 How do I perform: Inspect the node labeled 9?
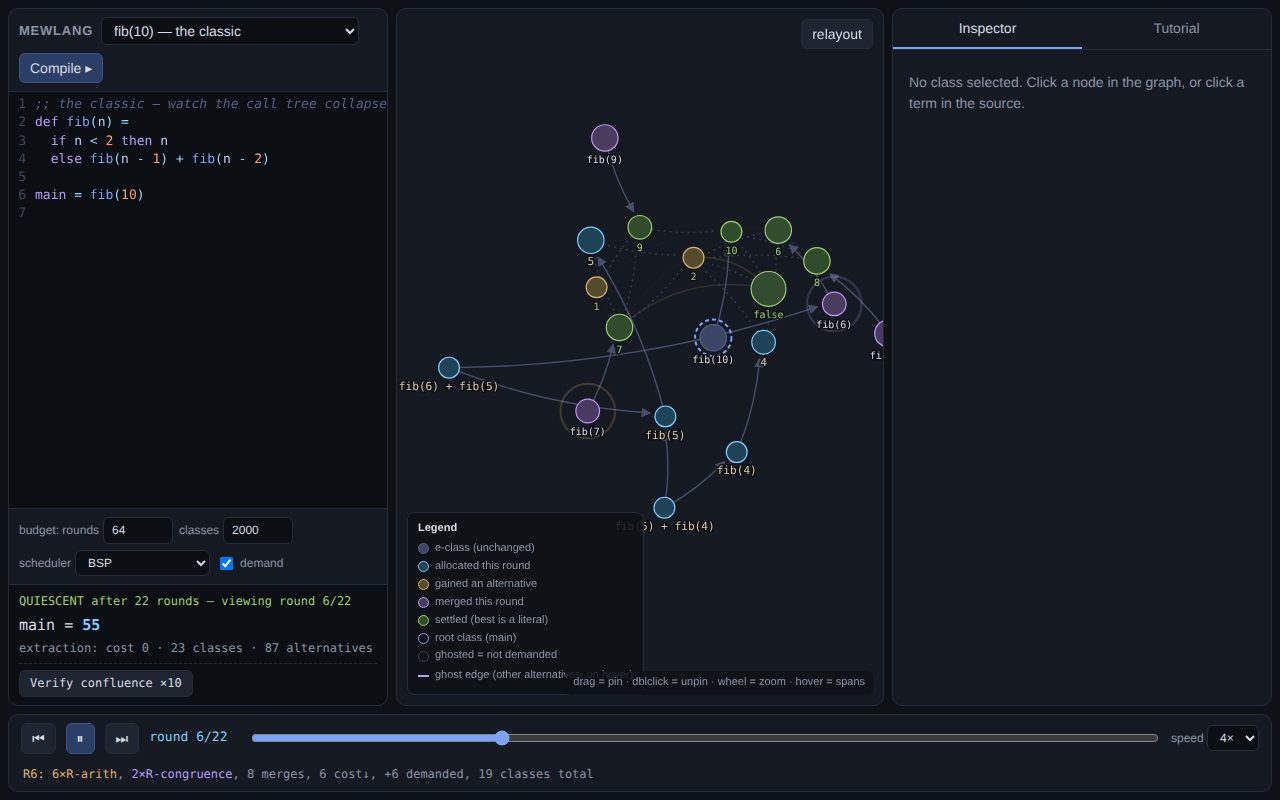[x=640, y=227]
